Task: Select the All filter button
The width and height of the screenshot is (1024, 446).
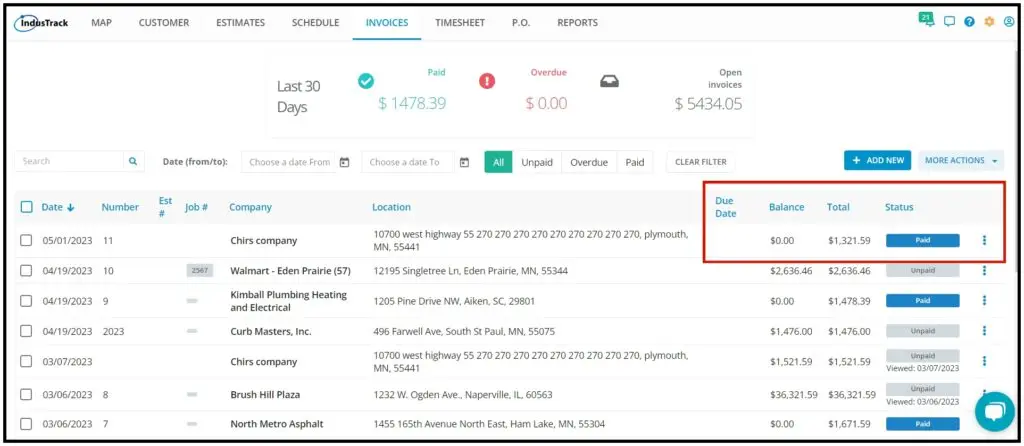Action: [498, 163]
